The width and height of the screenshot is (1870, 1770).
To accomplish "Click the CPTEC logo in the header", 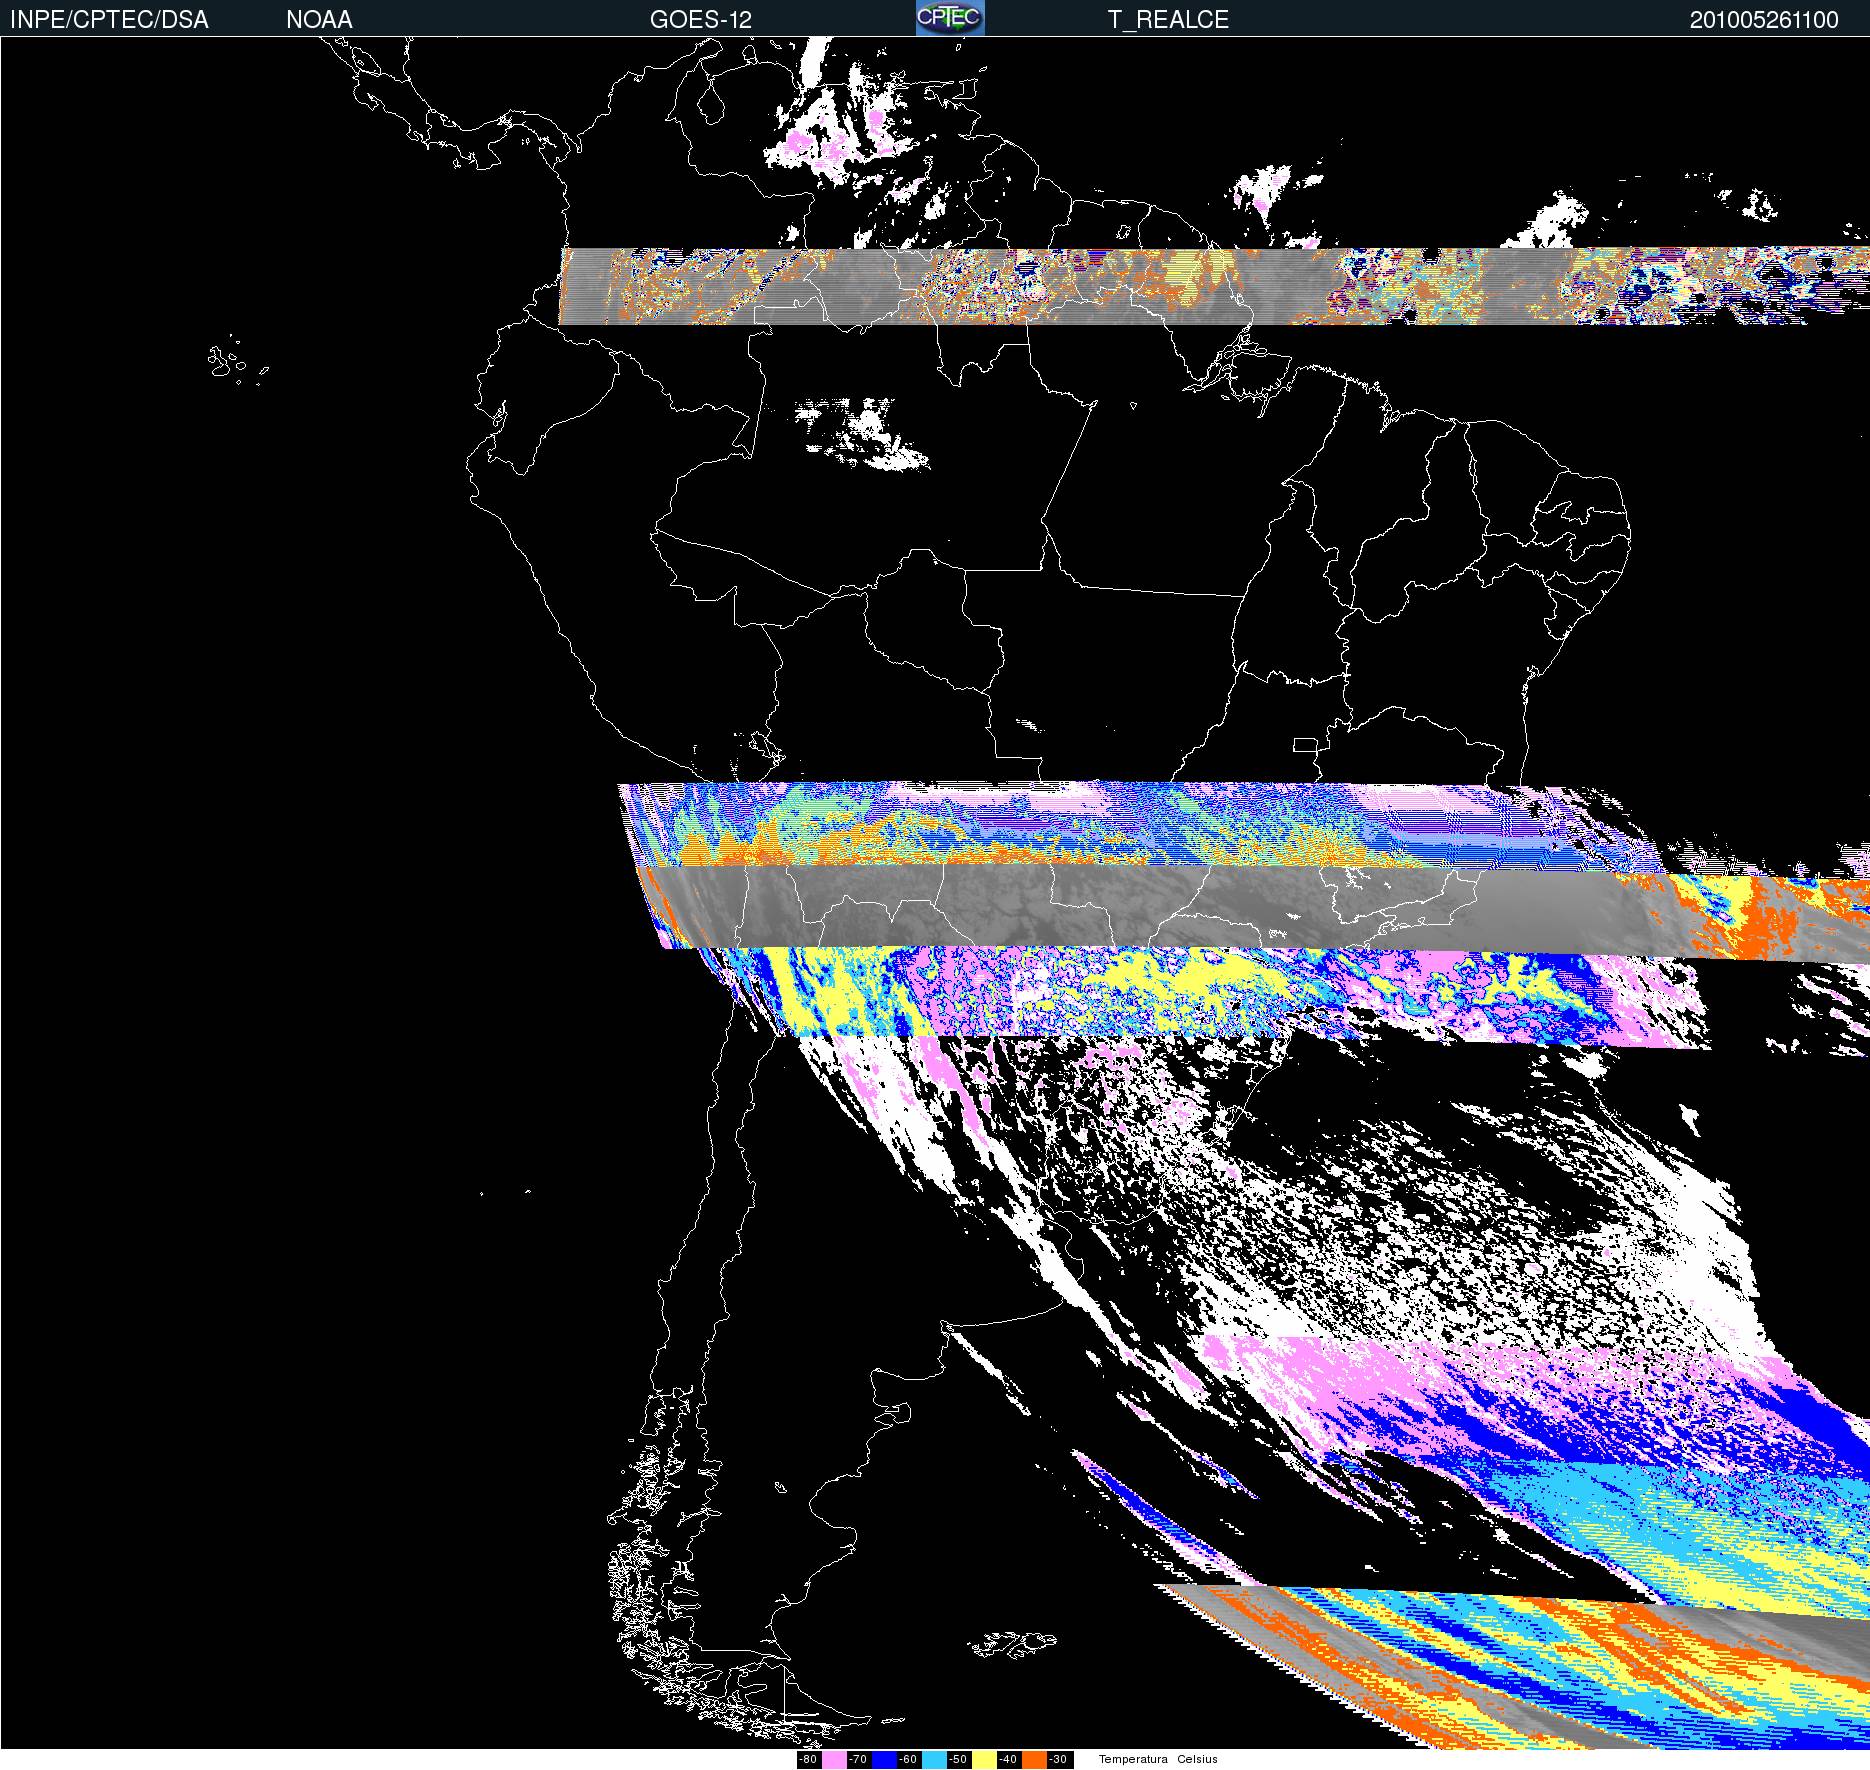I will tap(950, 18).
